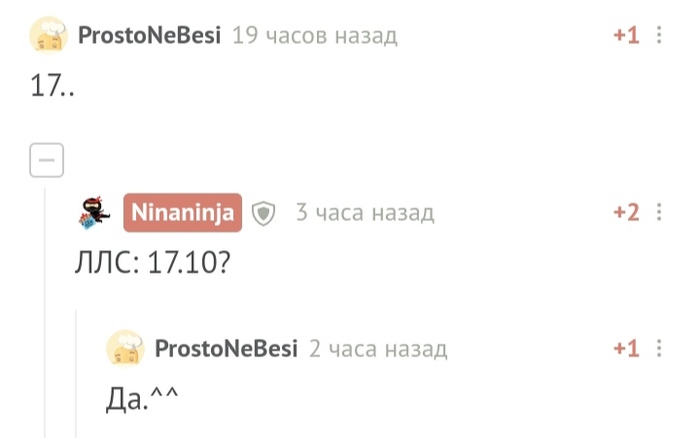
Task: Click the +2 rating on Ninaninja's comment
Action: click(625, 212)
